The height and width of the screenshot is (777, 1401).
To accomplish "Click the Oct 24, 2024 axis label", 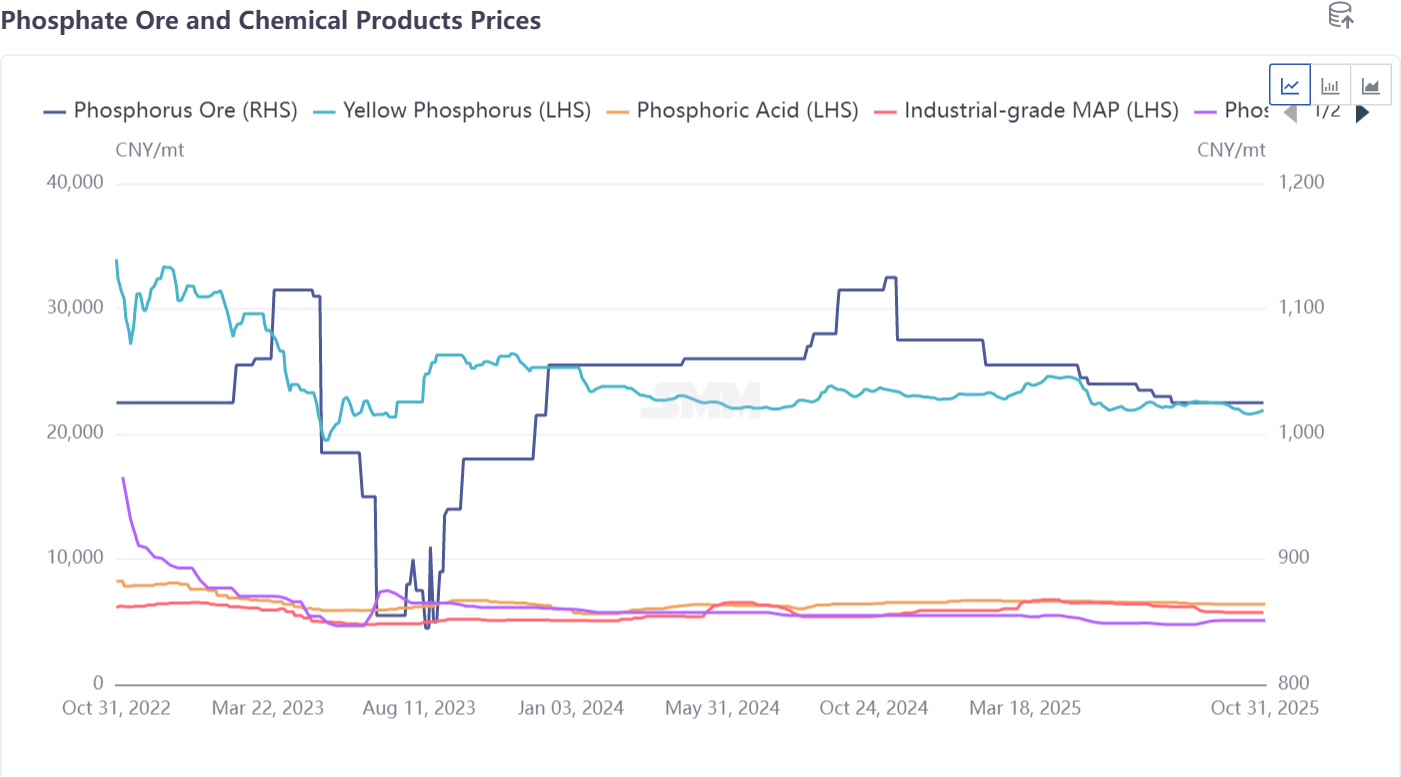I will tap(873, 708).
